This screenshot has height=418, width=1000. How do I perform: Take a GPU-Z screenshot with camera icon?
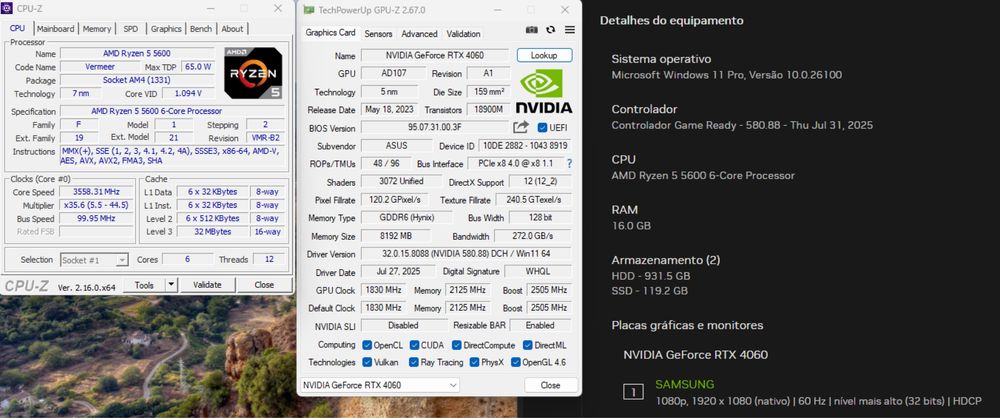coord(531,30)
